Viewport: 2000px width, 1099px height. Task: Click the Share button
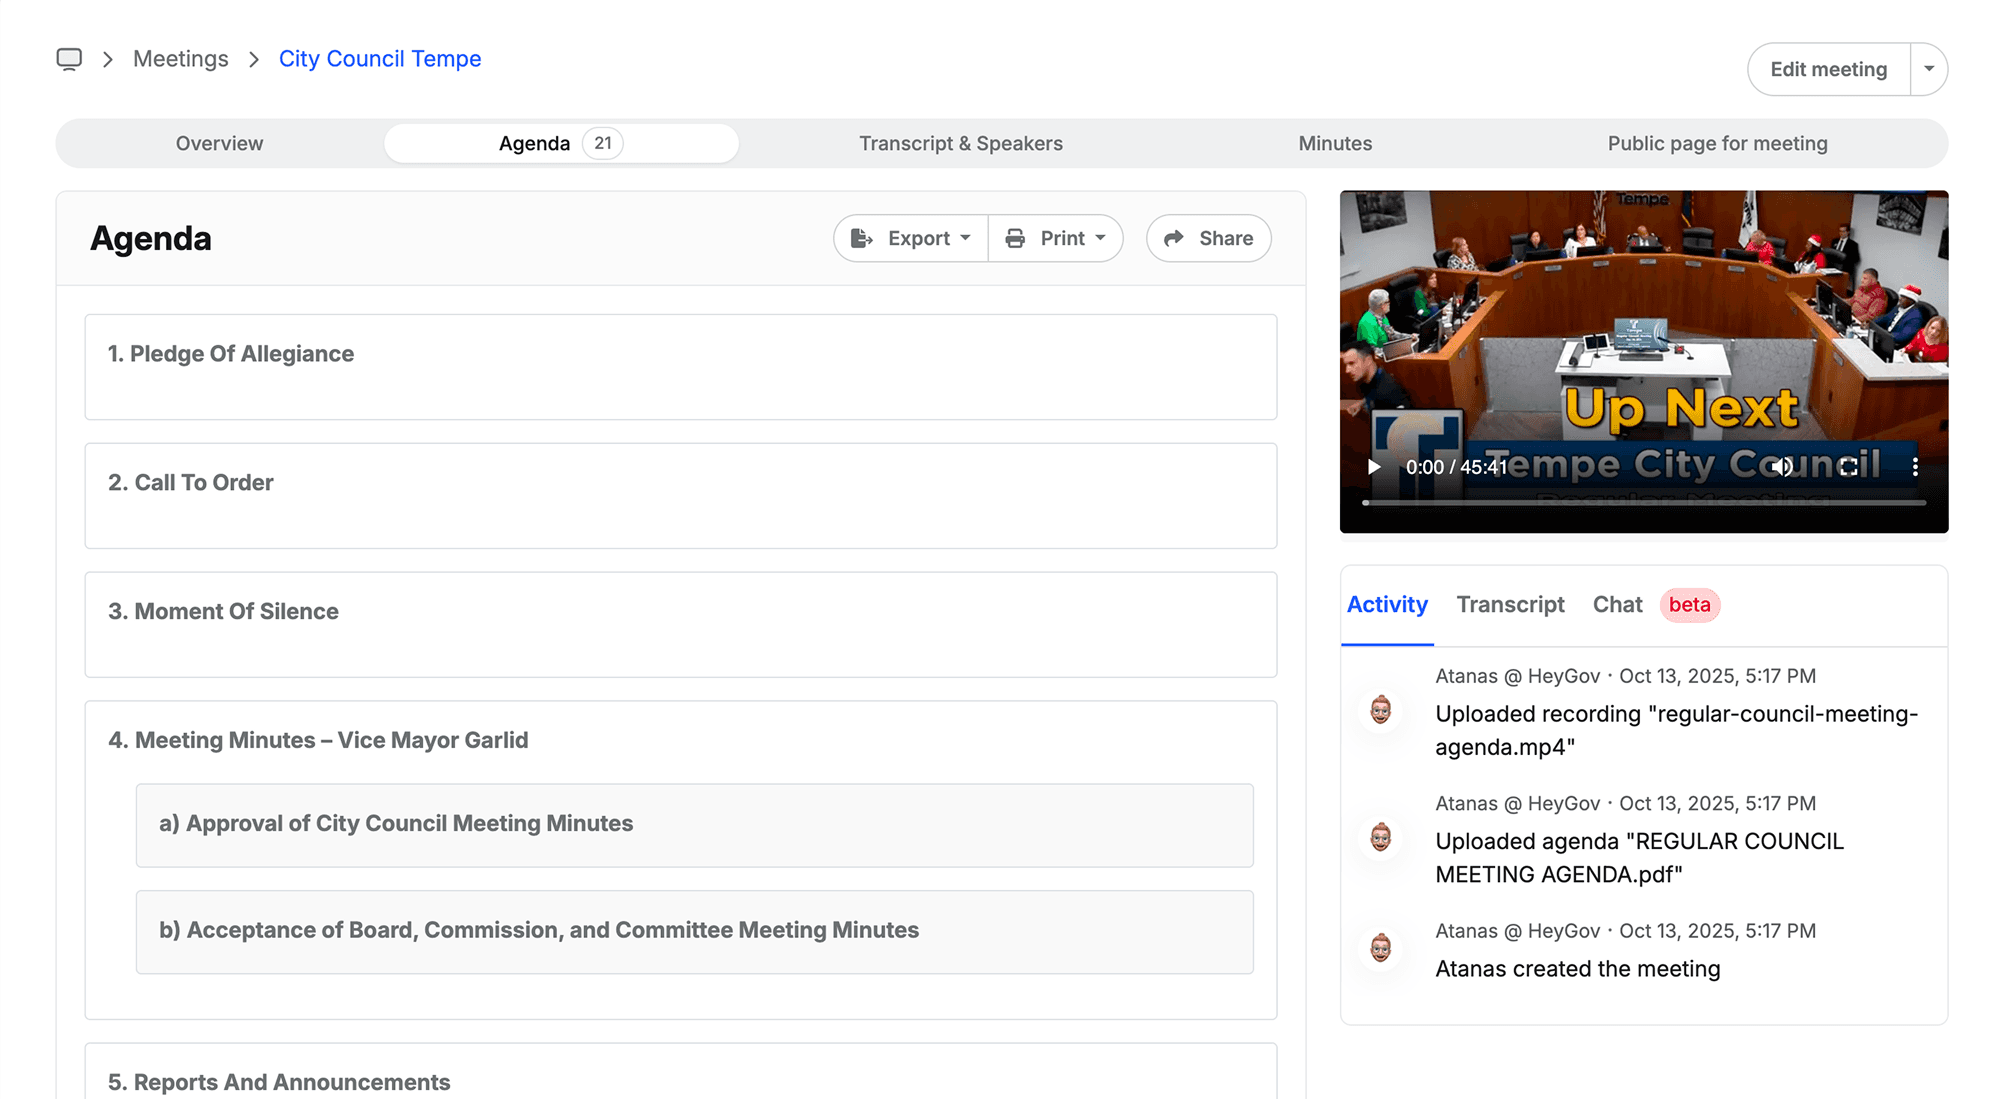[x=1209, y=238]
